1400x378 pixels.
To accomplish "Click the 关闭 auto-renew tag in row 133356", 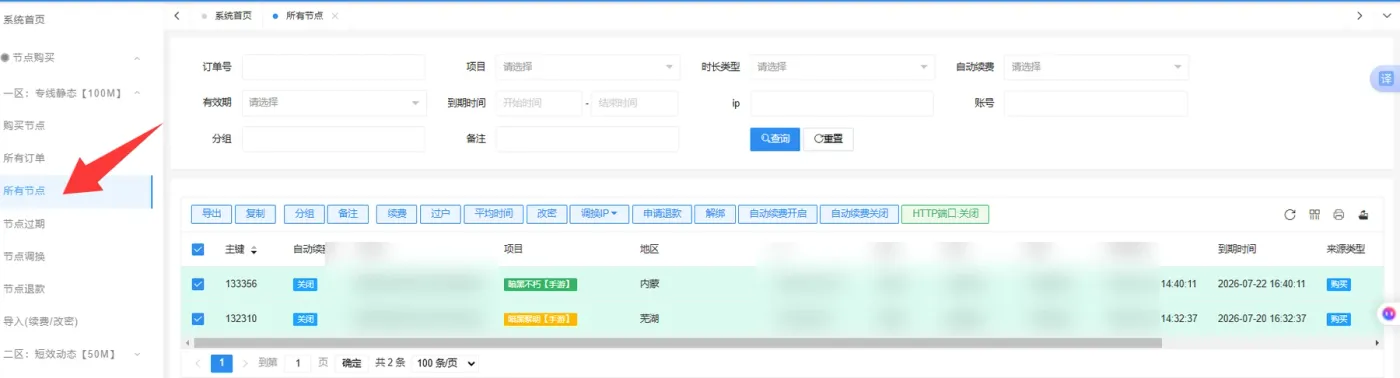I will (x=305, y=284).
